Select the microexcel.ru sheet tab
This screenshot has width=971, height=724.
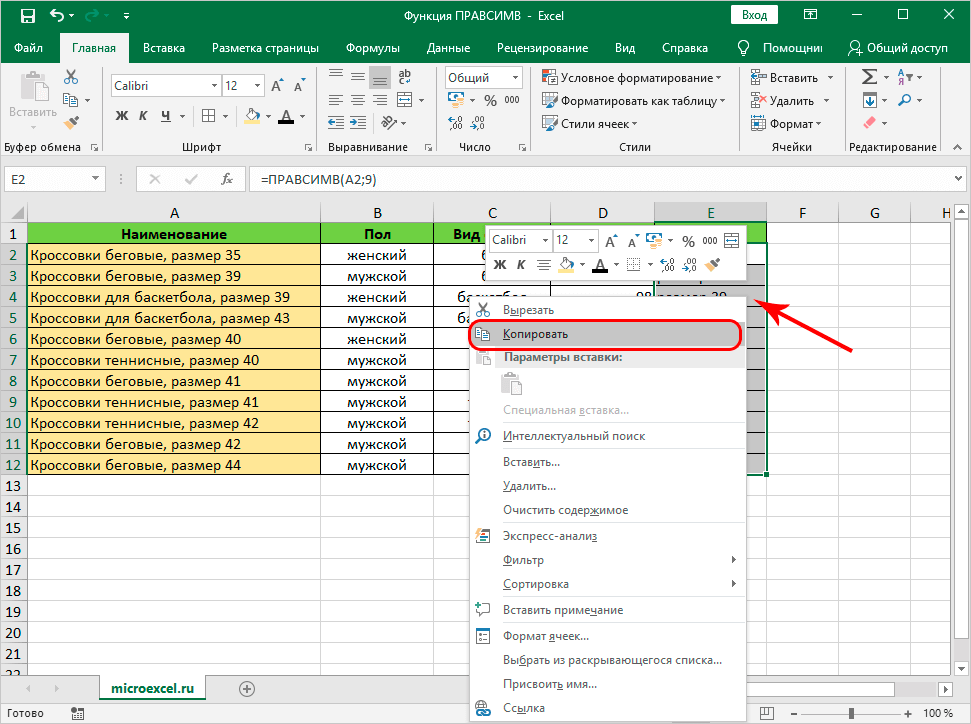click(152, 689)
